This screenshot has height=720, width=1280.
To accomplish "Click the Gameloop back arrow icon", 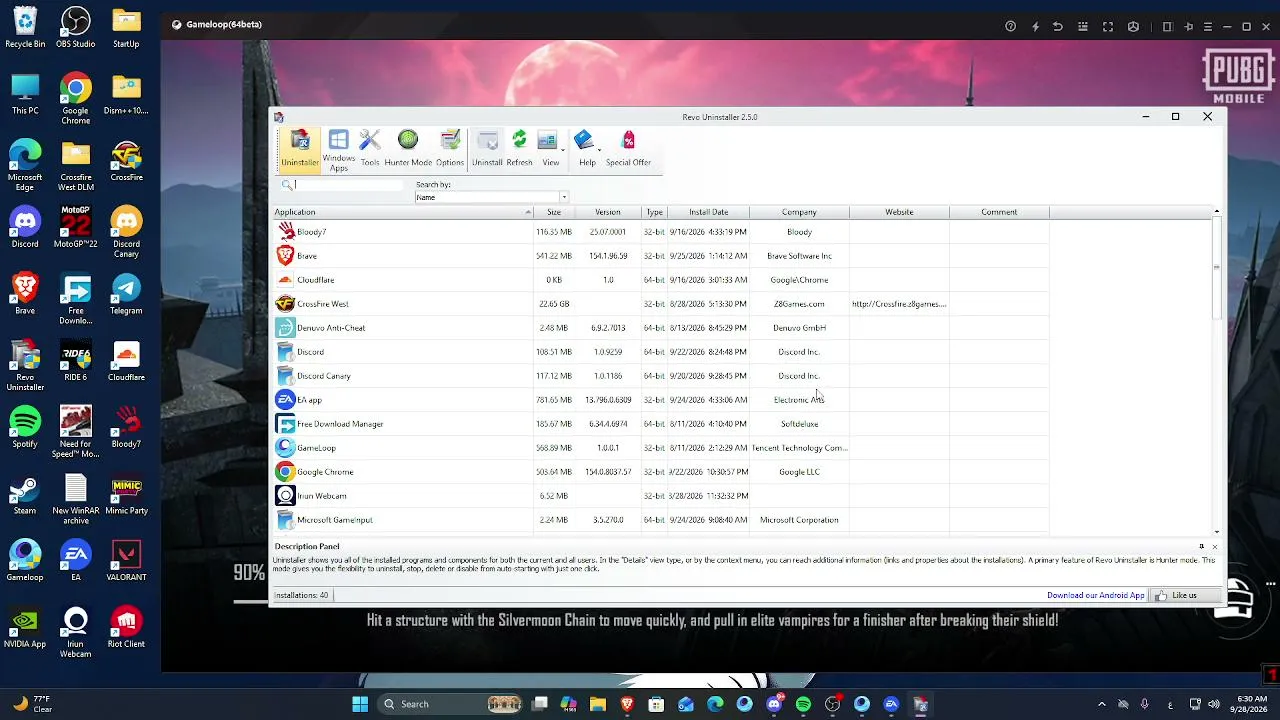I will click(1058, 26).
